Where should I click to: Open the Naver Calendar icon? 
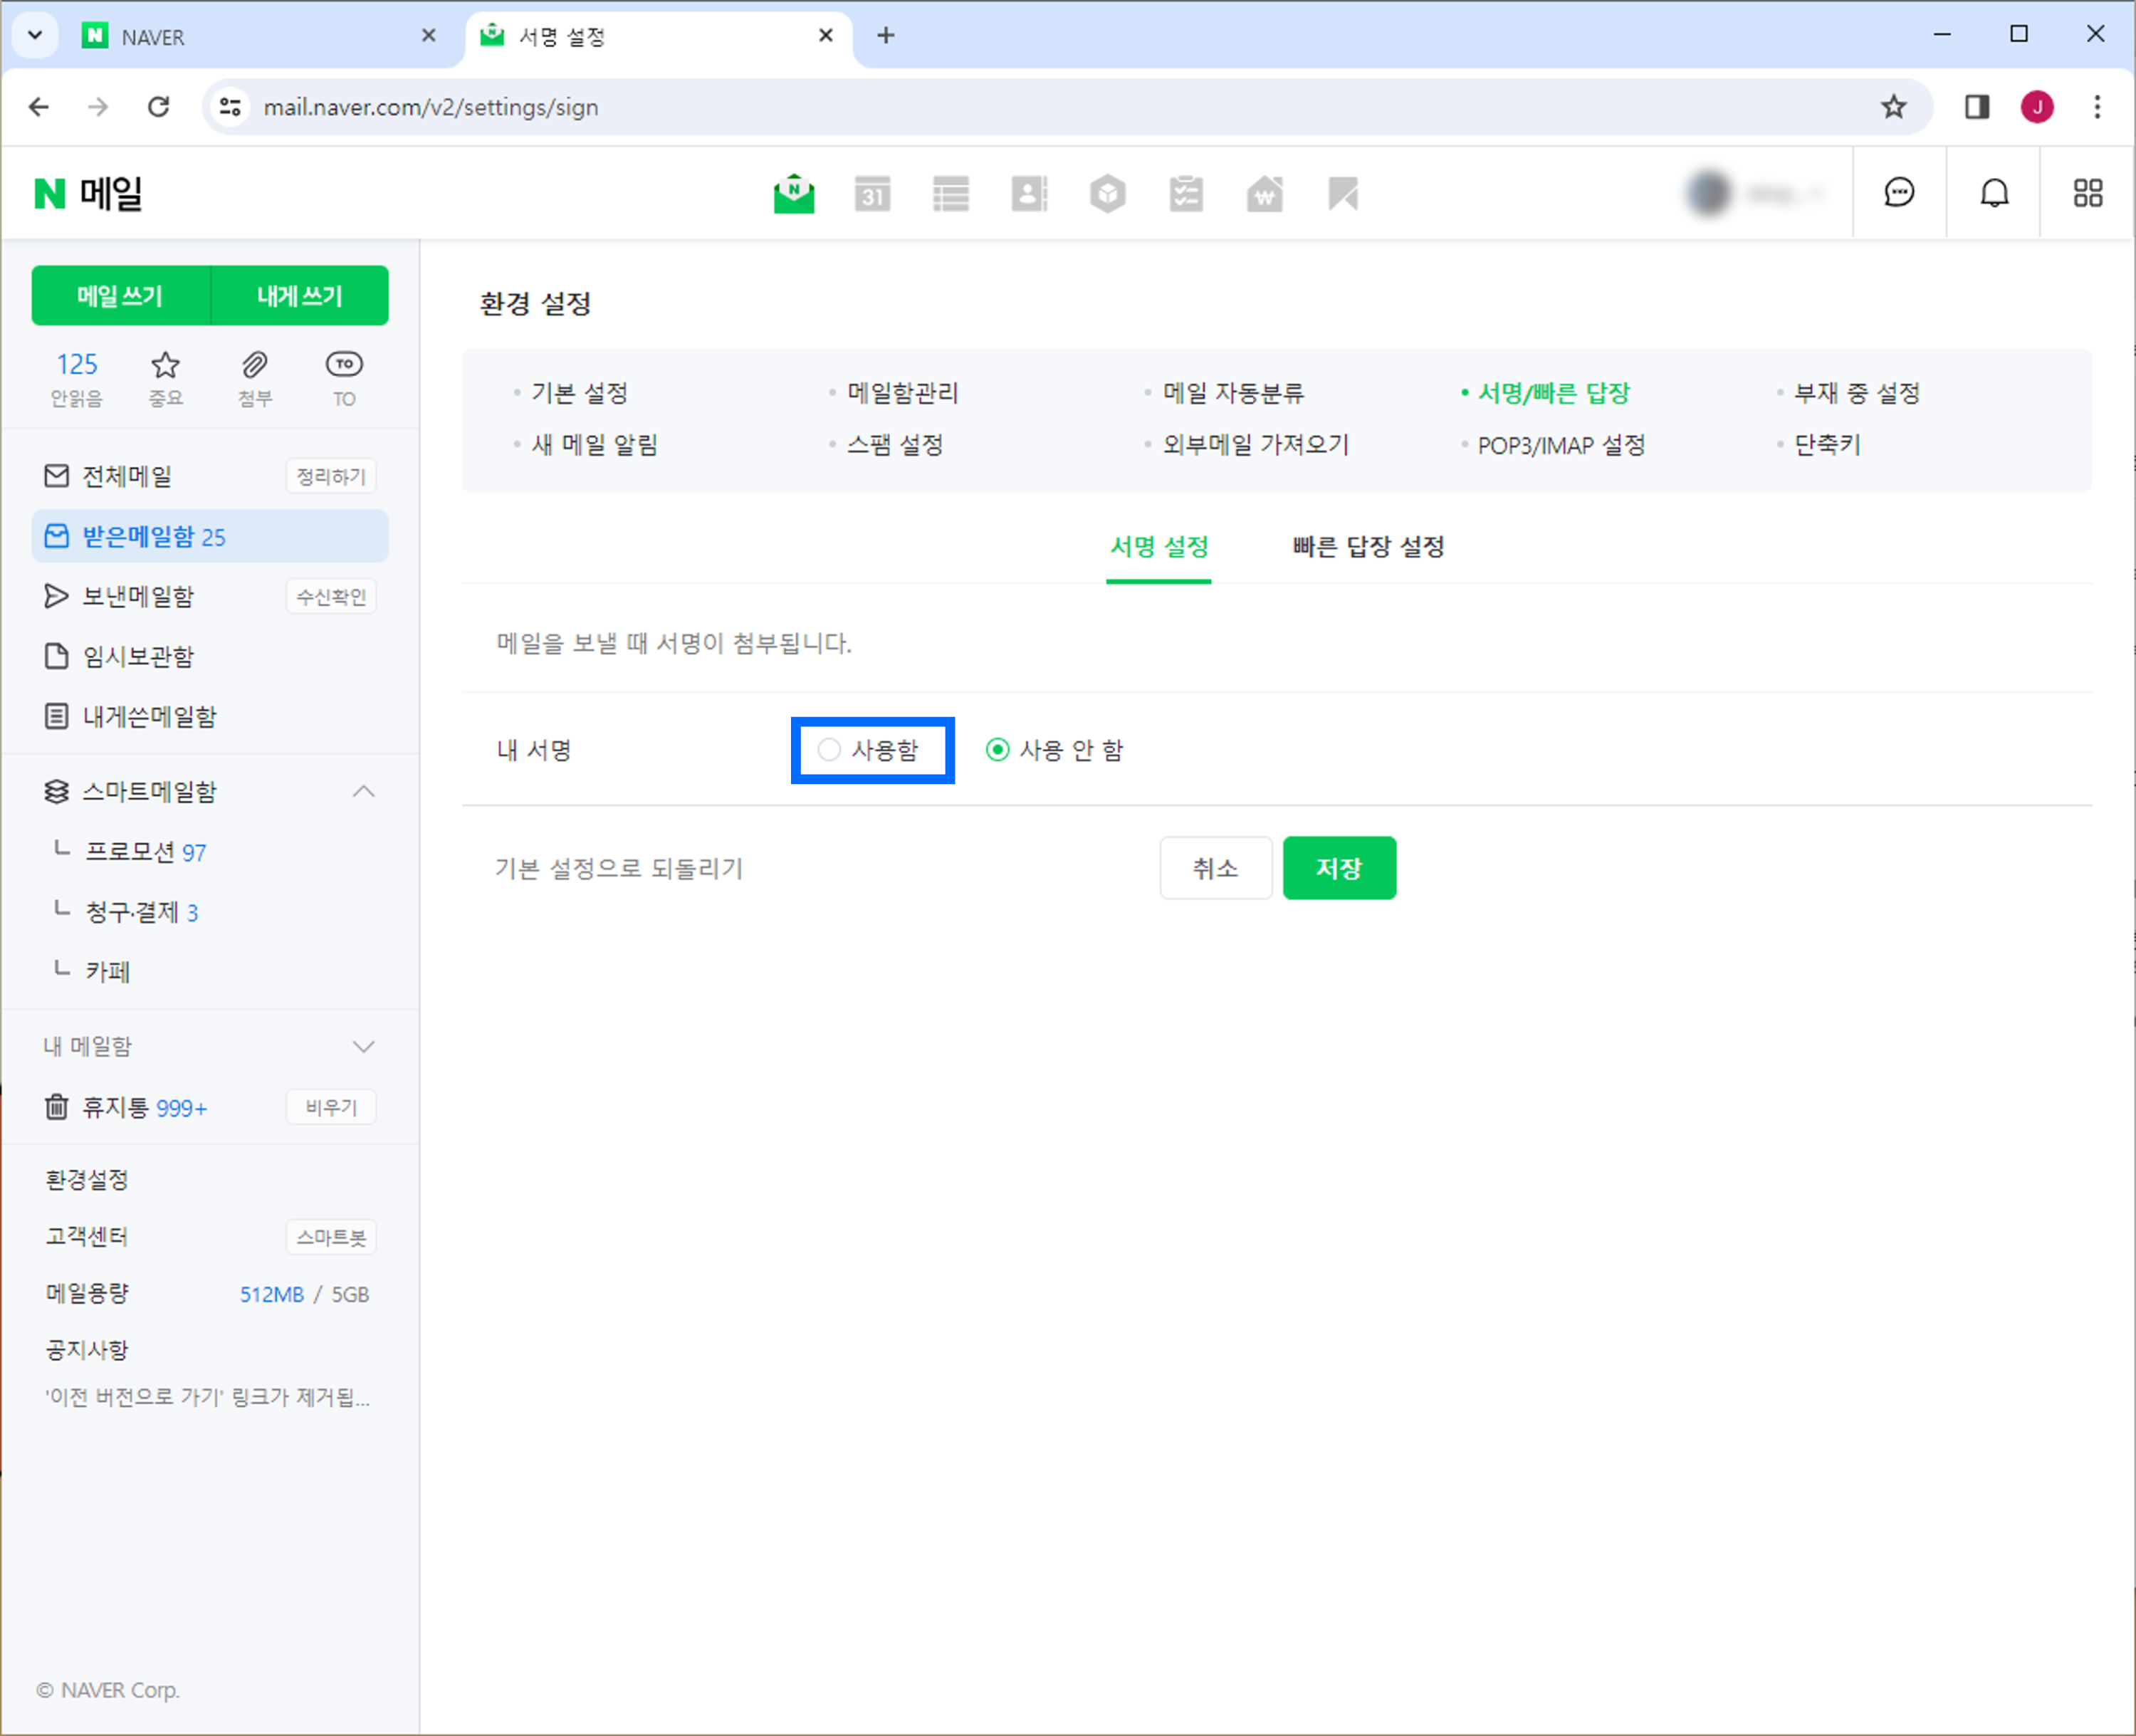[872, 193]
